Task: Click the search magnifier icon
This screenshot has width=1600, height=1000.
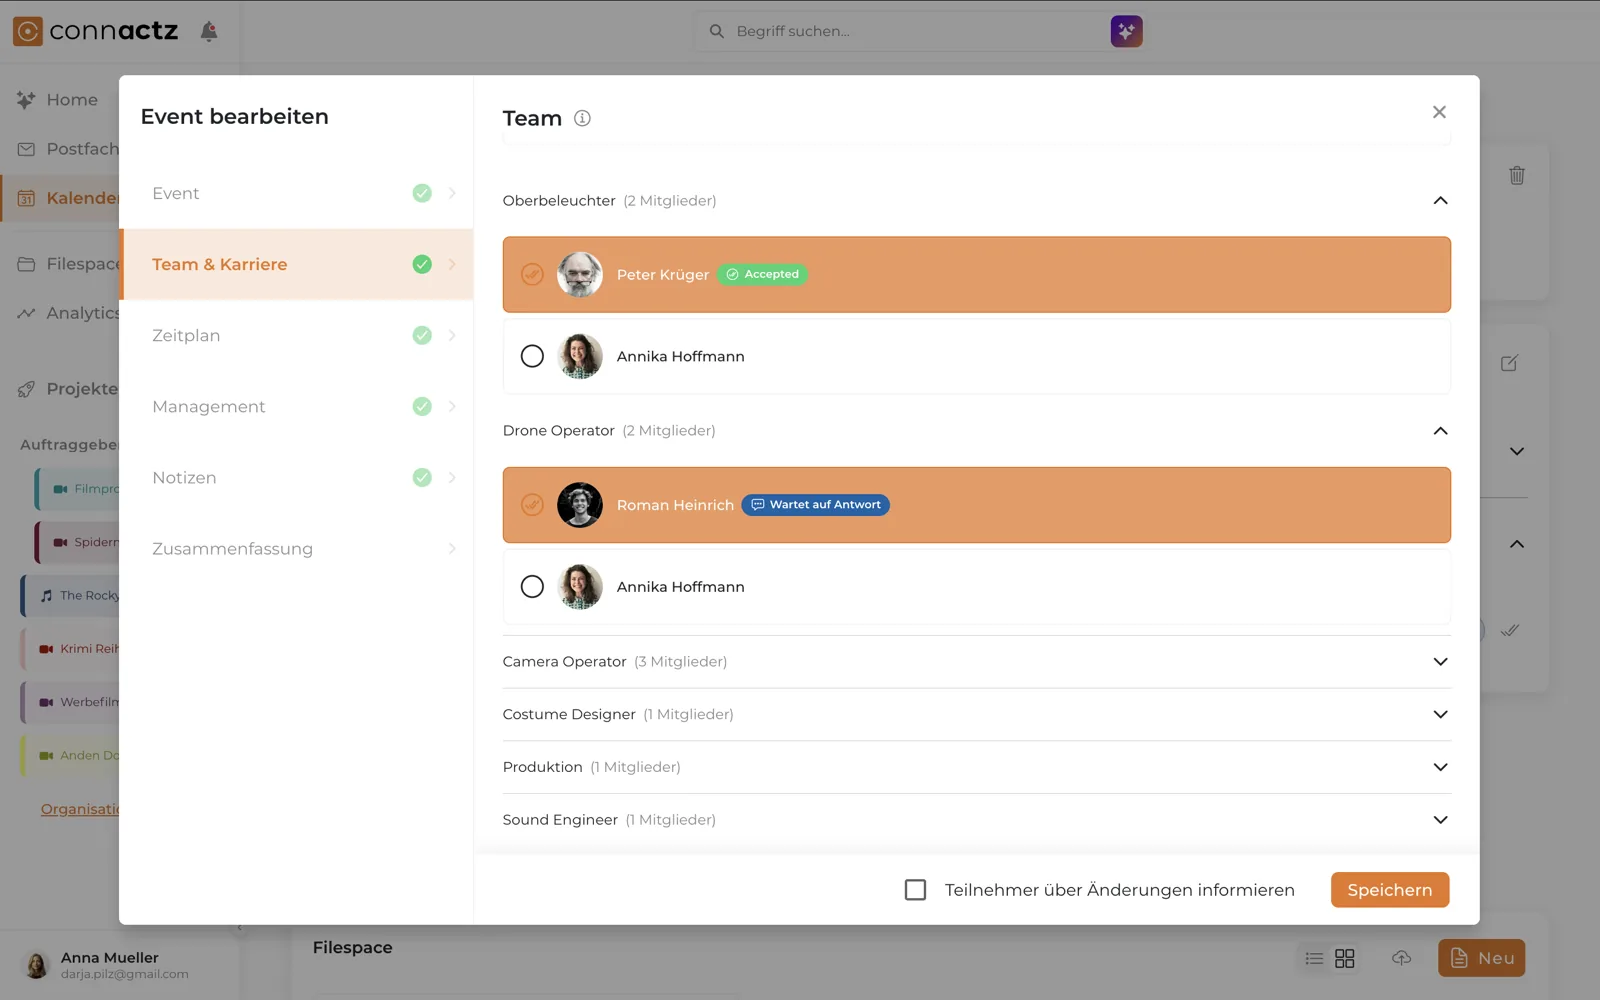Action: click(716, 31)
